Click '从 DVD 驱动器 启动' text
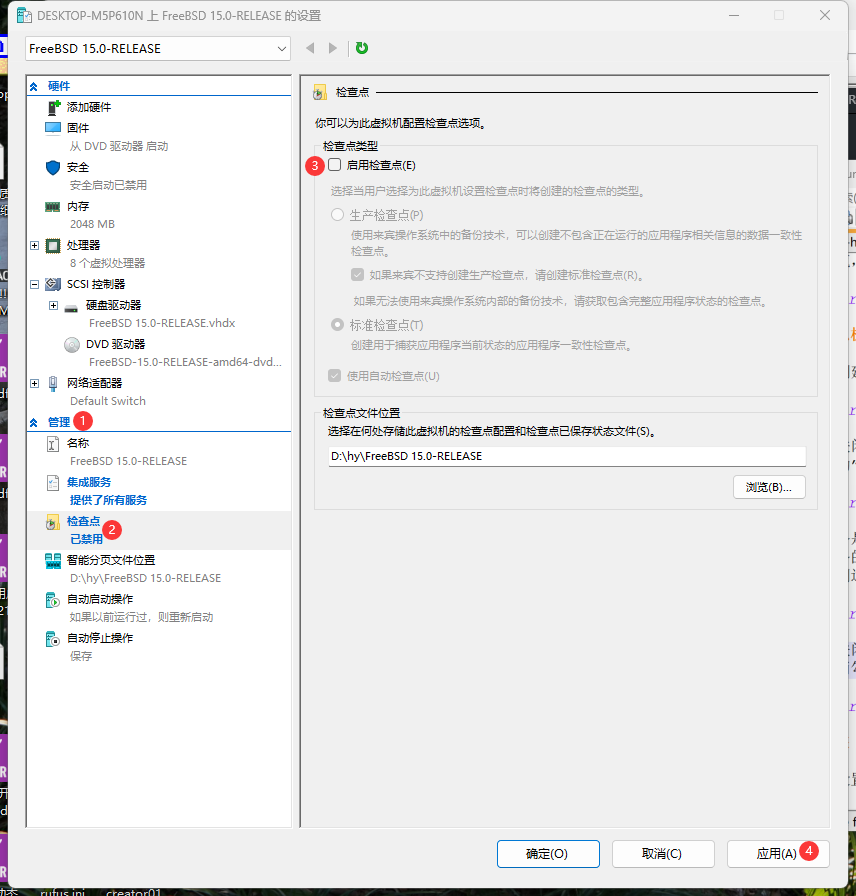The image size is (856, 896). click(119, 146)
